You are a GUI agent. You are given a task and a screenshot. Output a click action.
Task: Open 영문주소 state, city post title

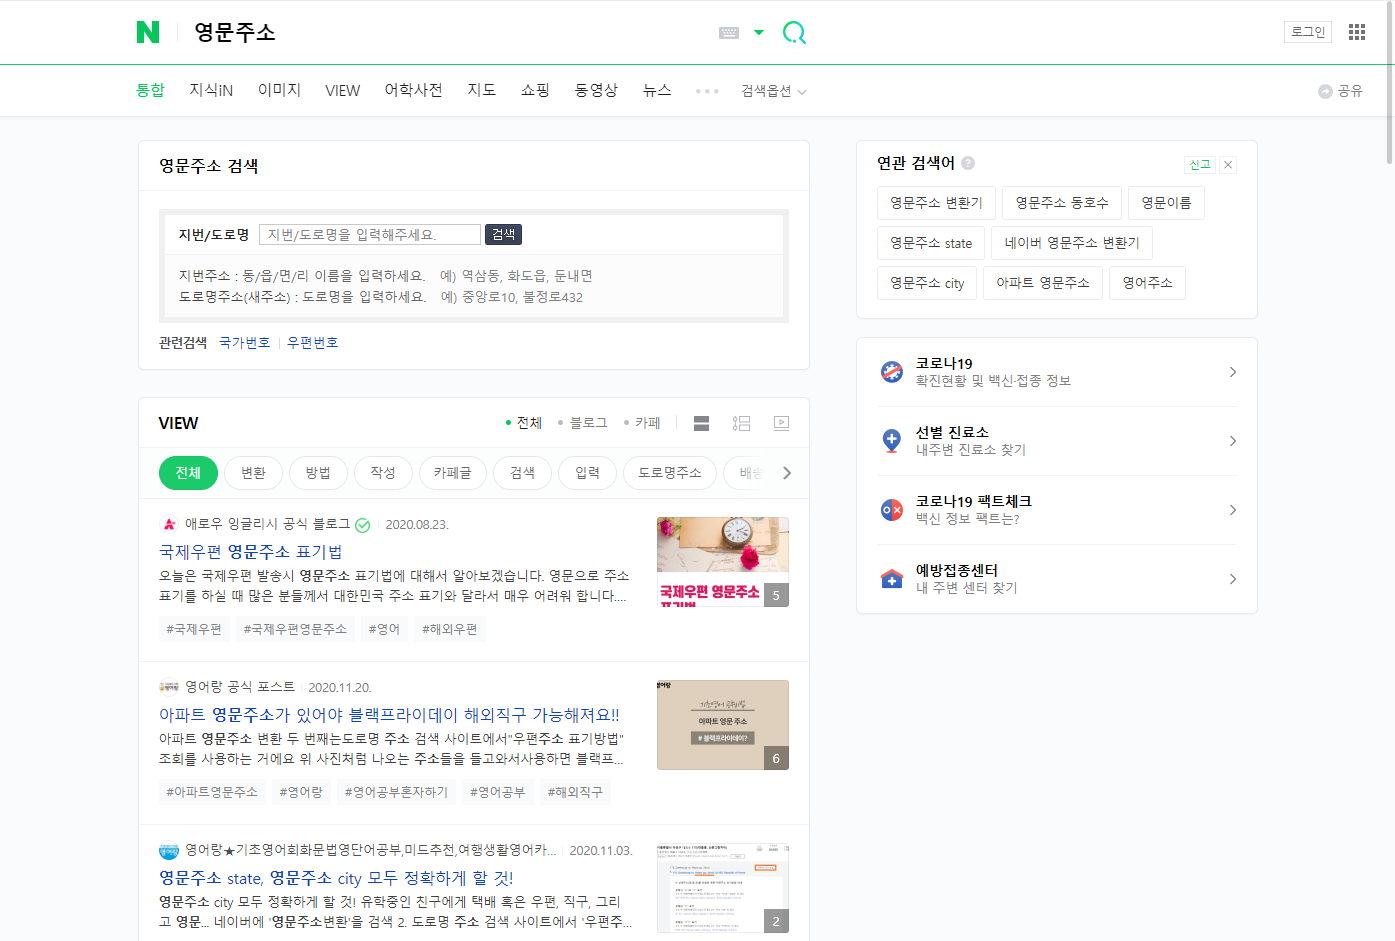[x=336, y=877]
